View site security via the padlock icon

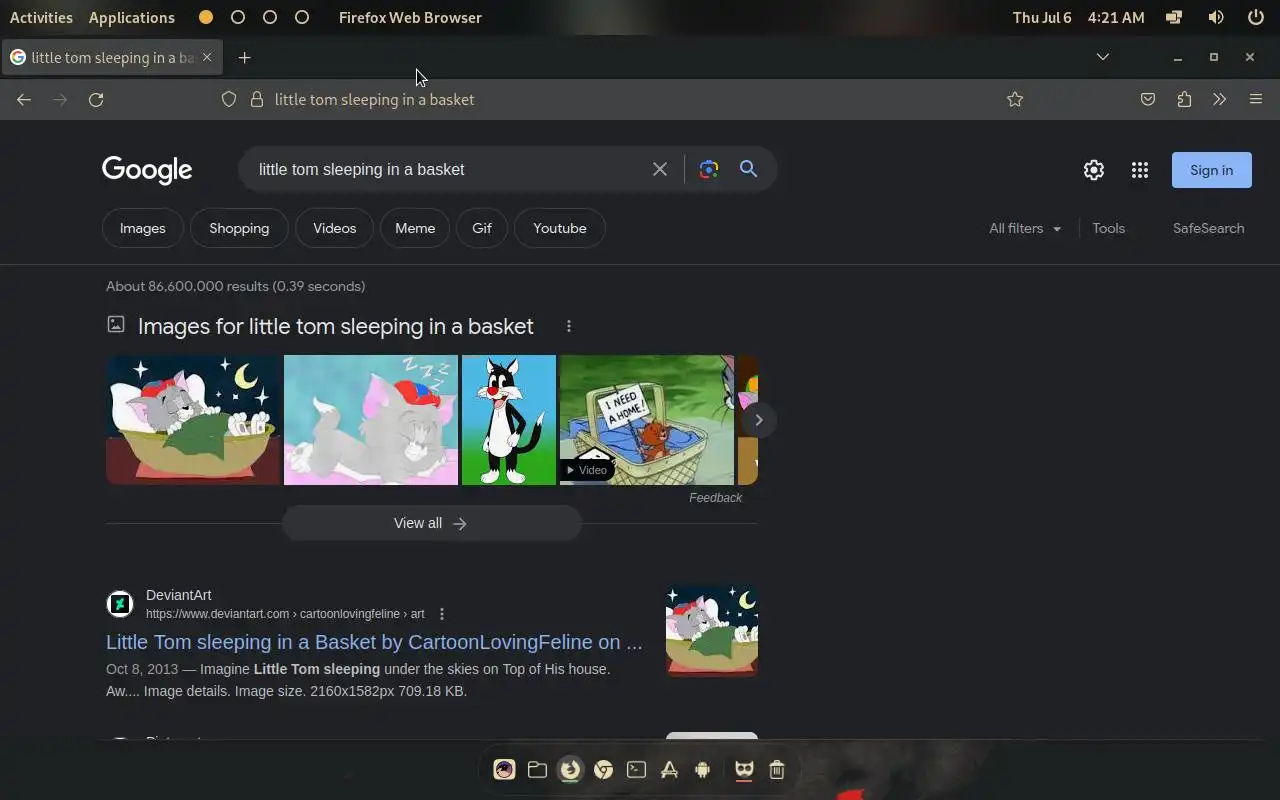(x=256, y=99)
